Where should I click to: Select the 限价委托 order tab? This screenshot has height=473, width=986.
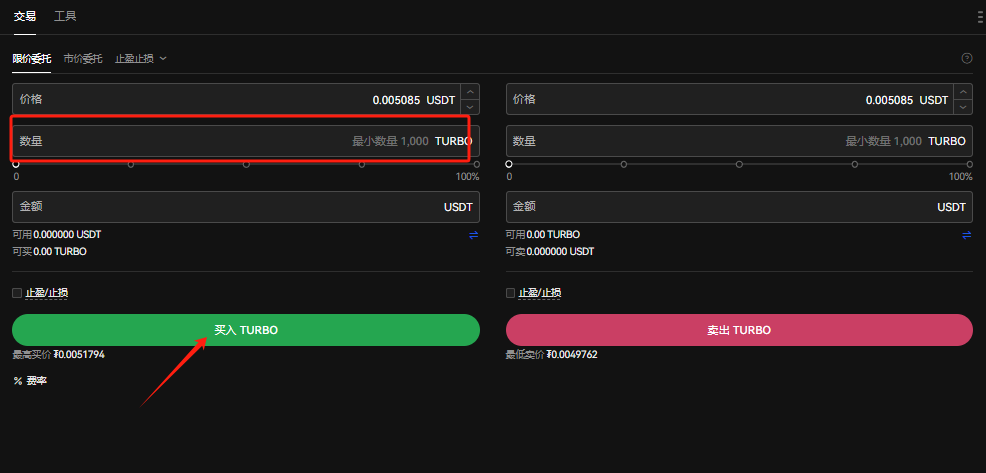tap(31, 58)
